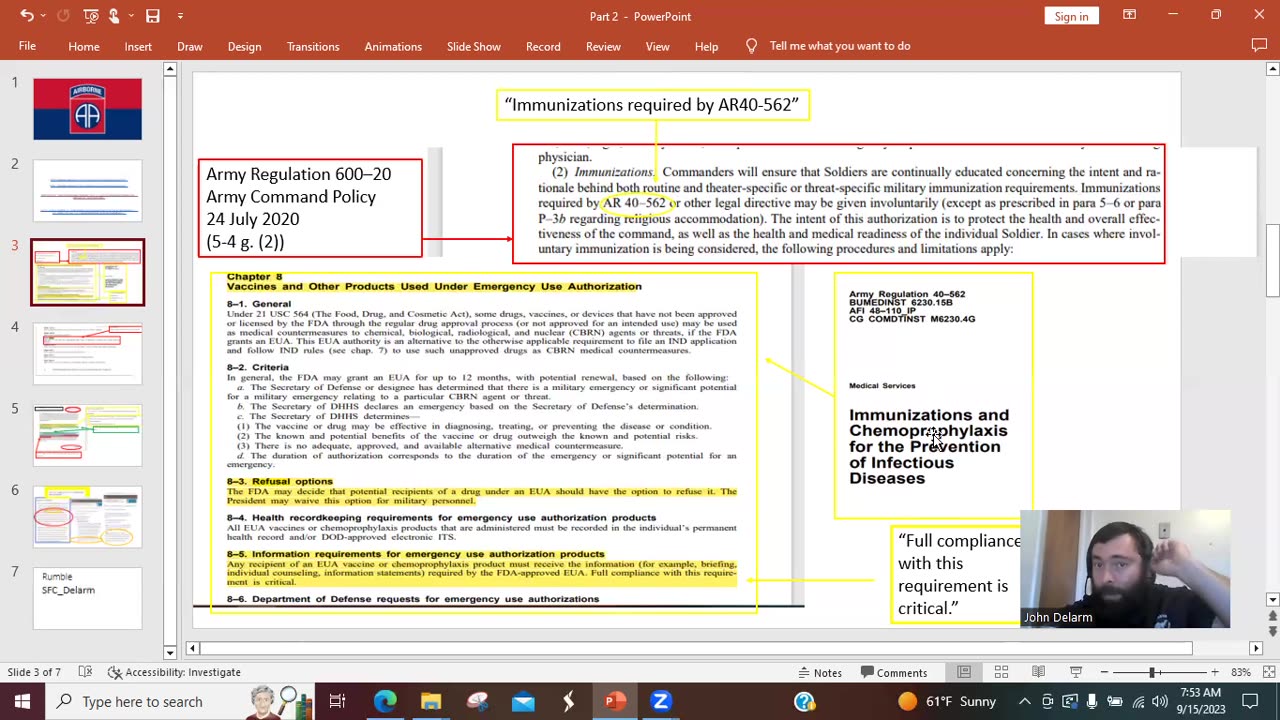
Task: Open Ribbon Display Options icon
Action: (1129, 15)
